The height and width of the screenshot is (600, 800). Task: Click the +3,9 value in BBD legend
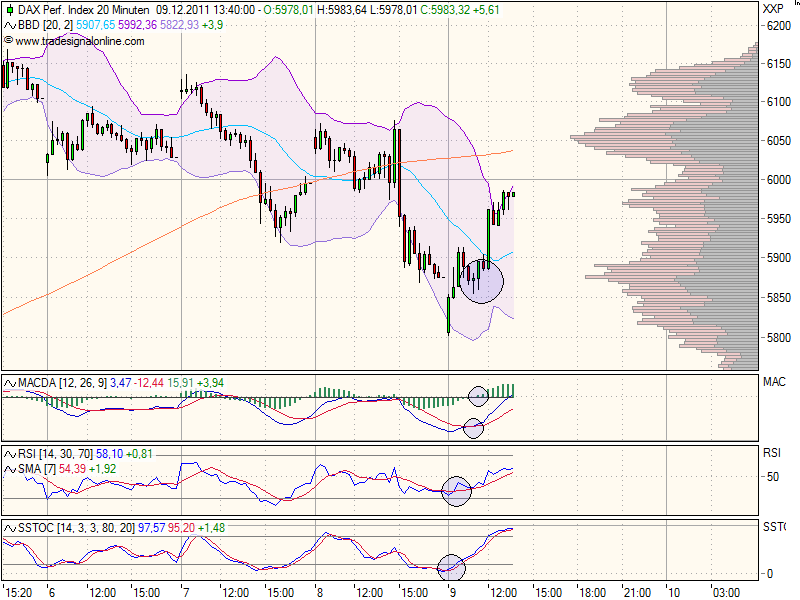click(212, 25)
